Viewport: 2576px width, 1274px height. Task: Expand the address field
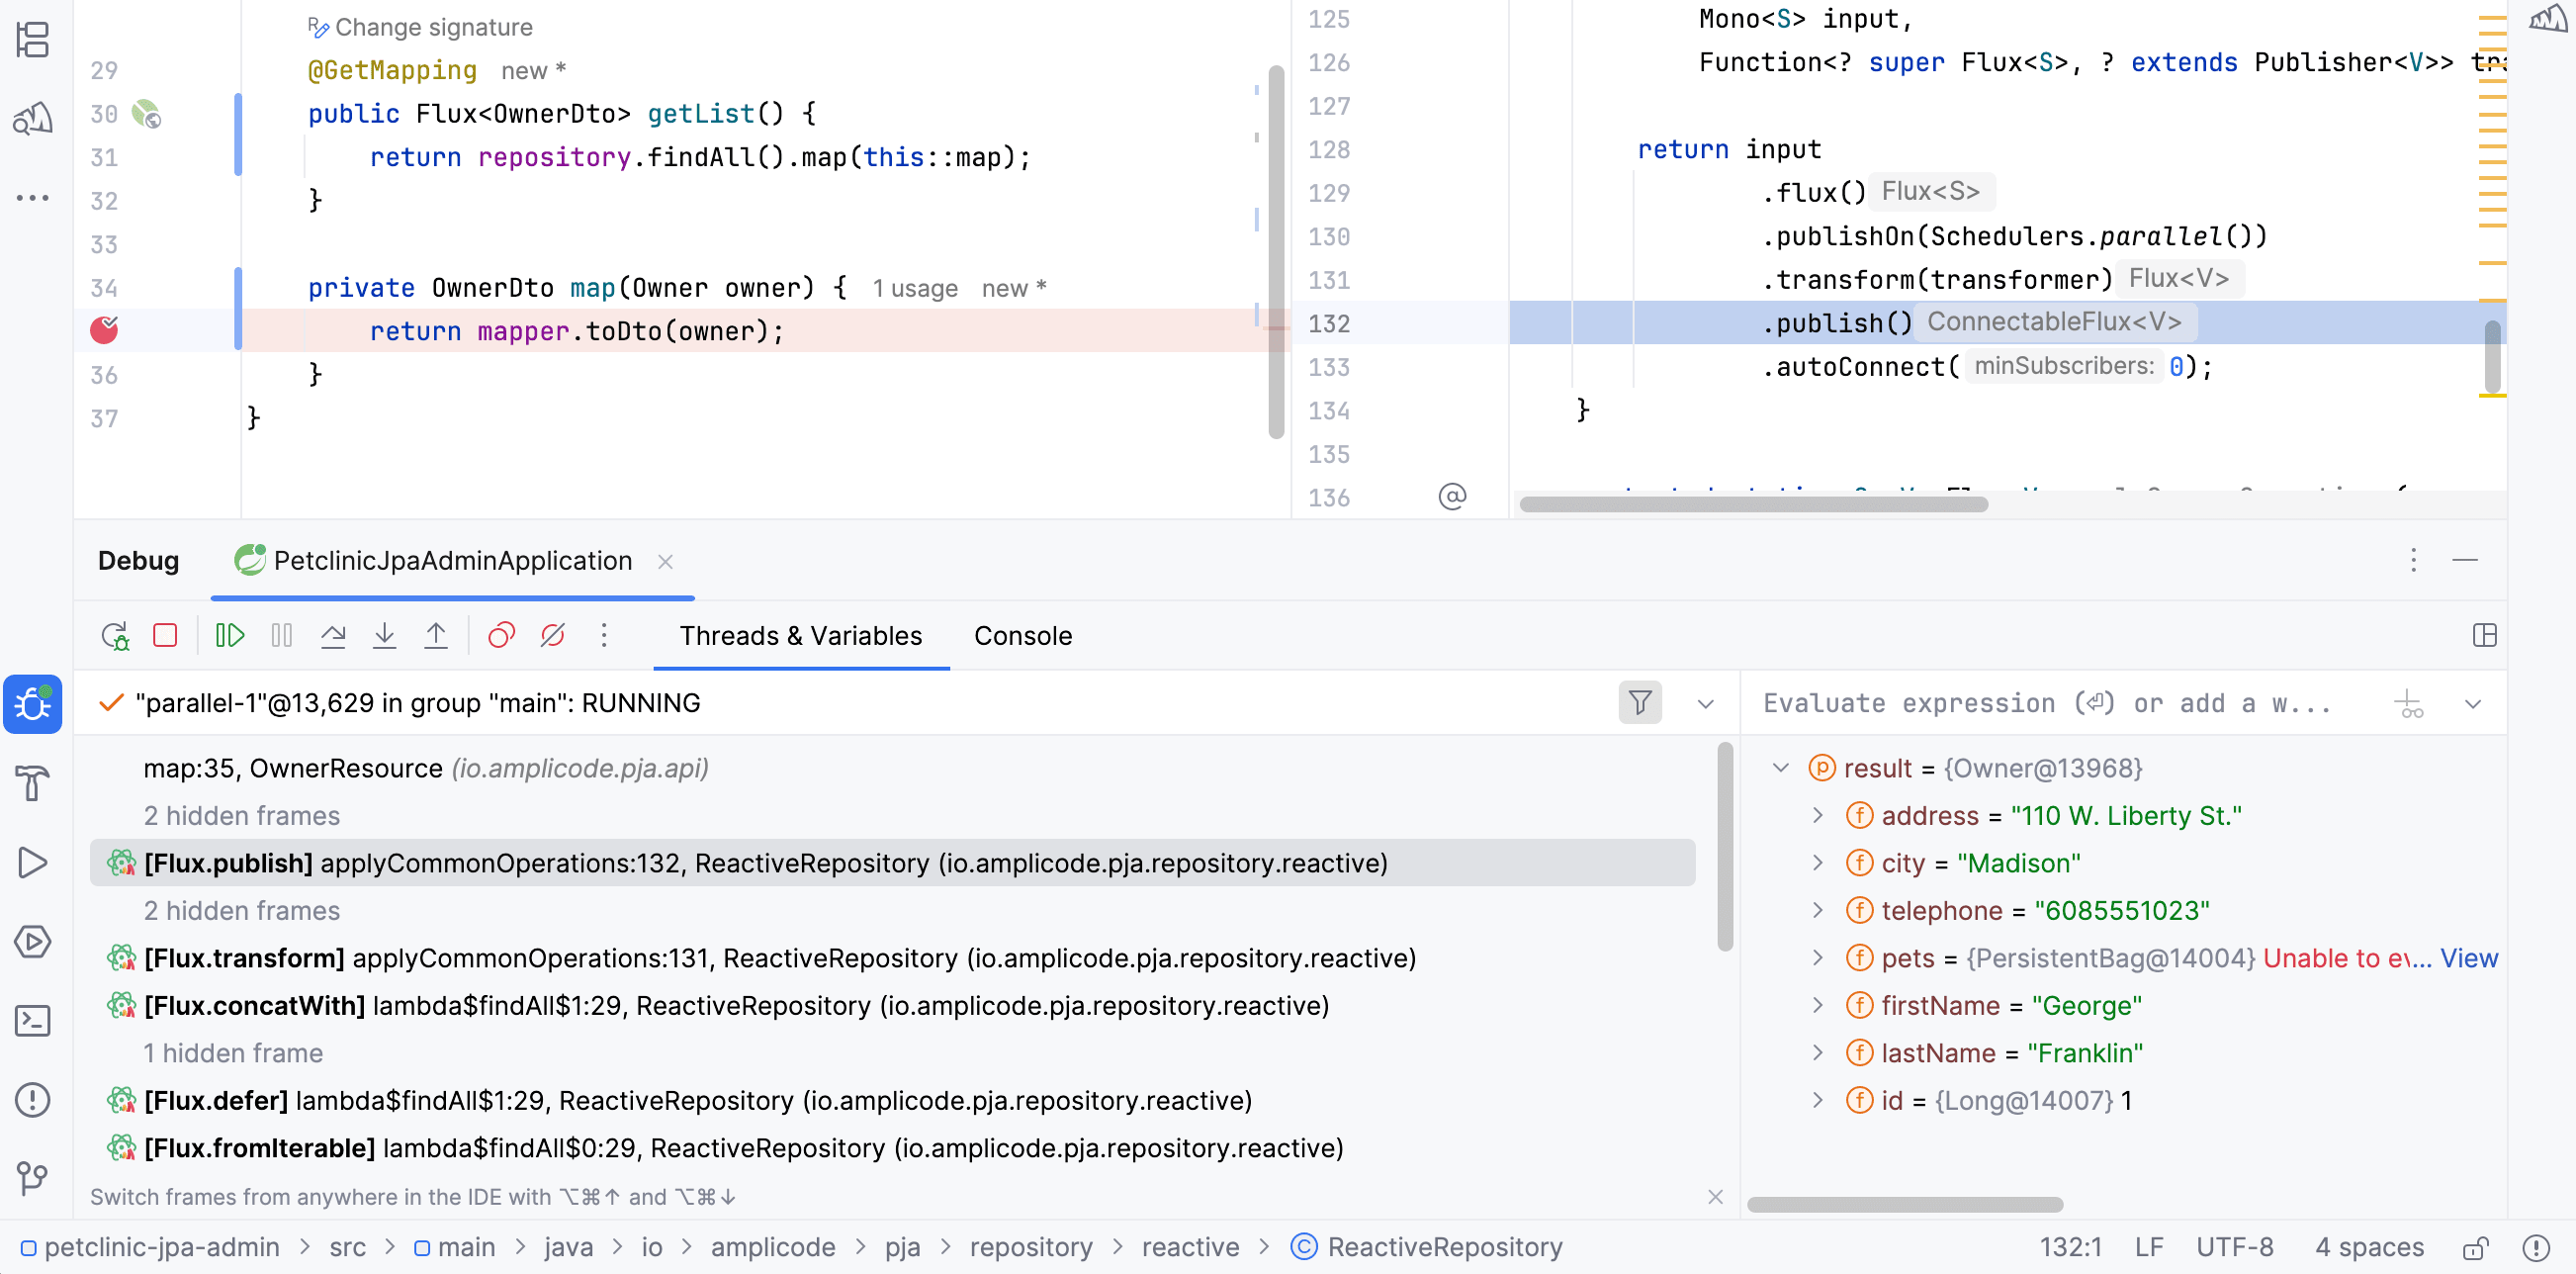pos(1818,816)
